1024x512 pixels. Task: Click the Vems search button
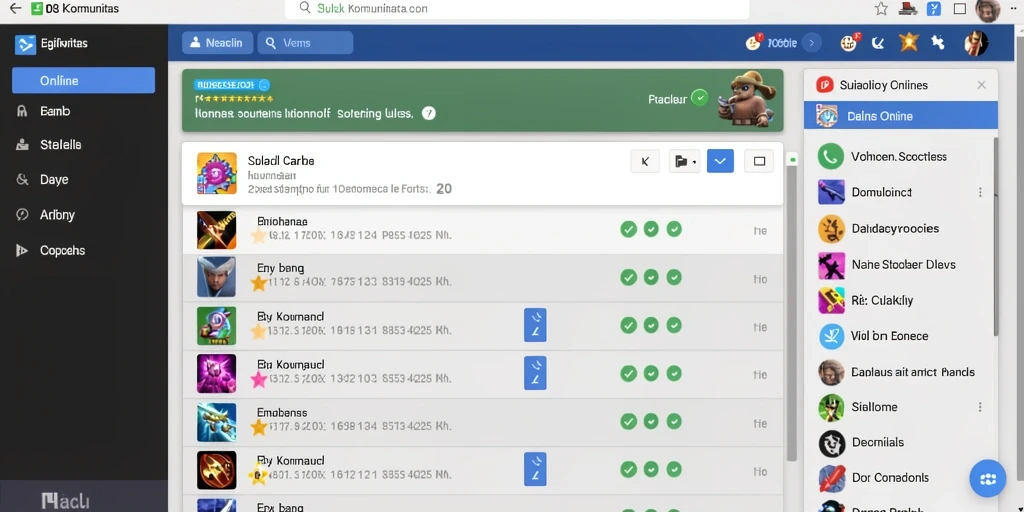[305, 43]
